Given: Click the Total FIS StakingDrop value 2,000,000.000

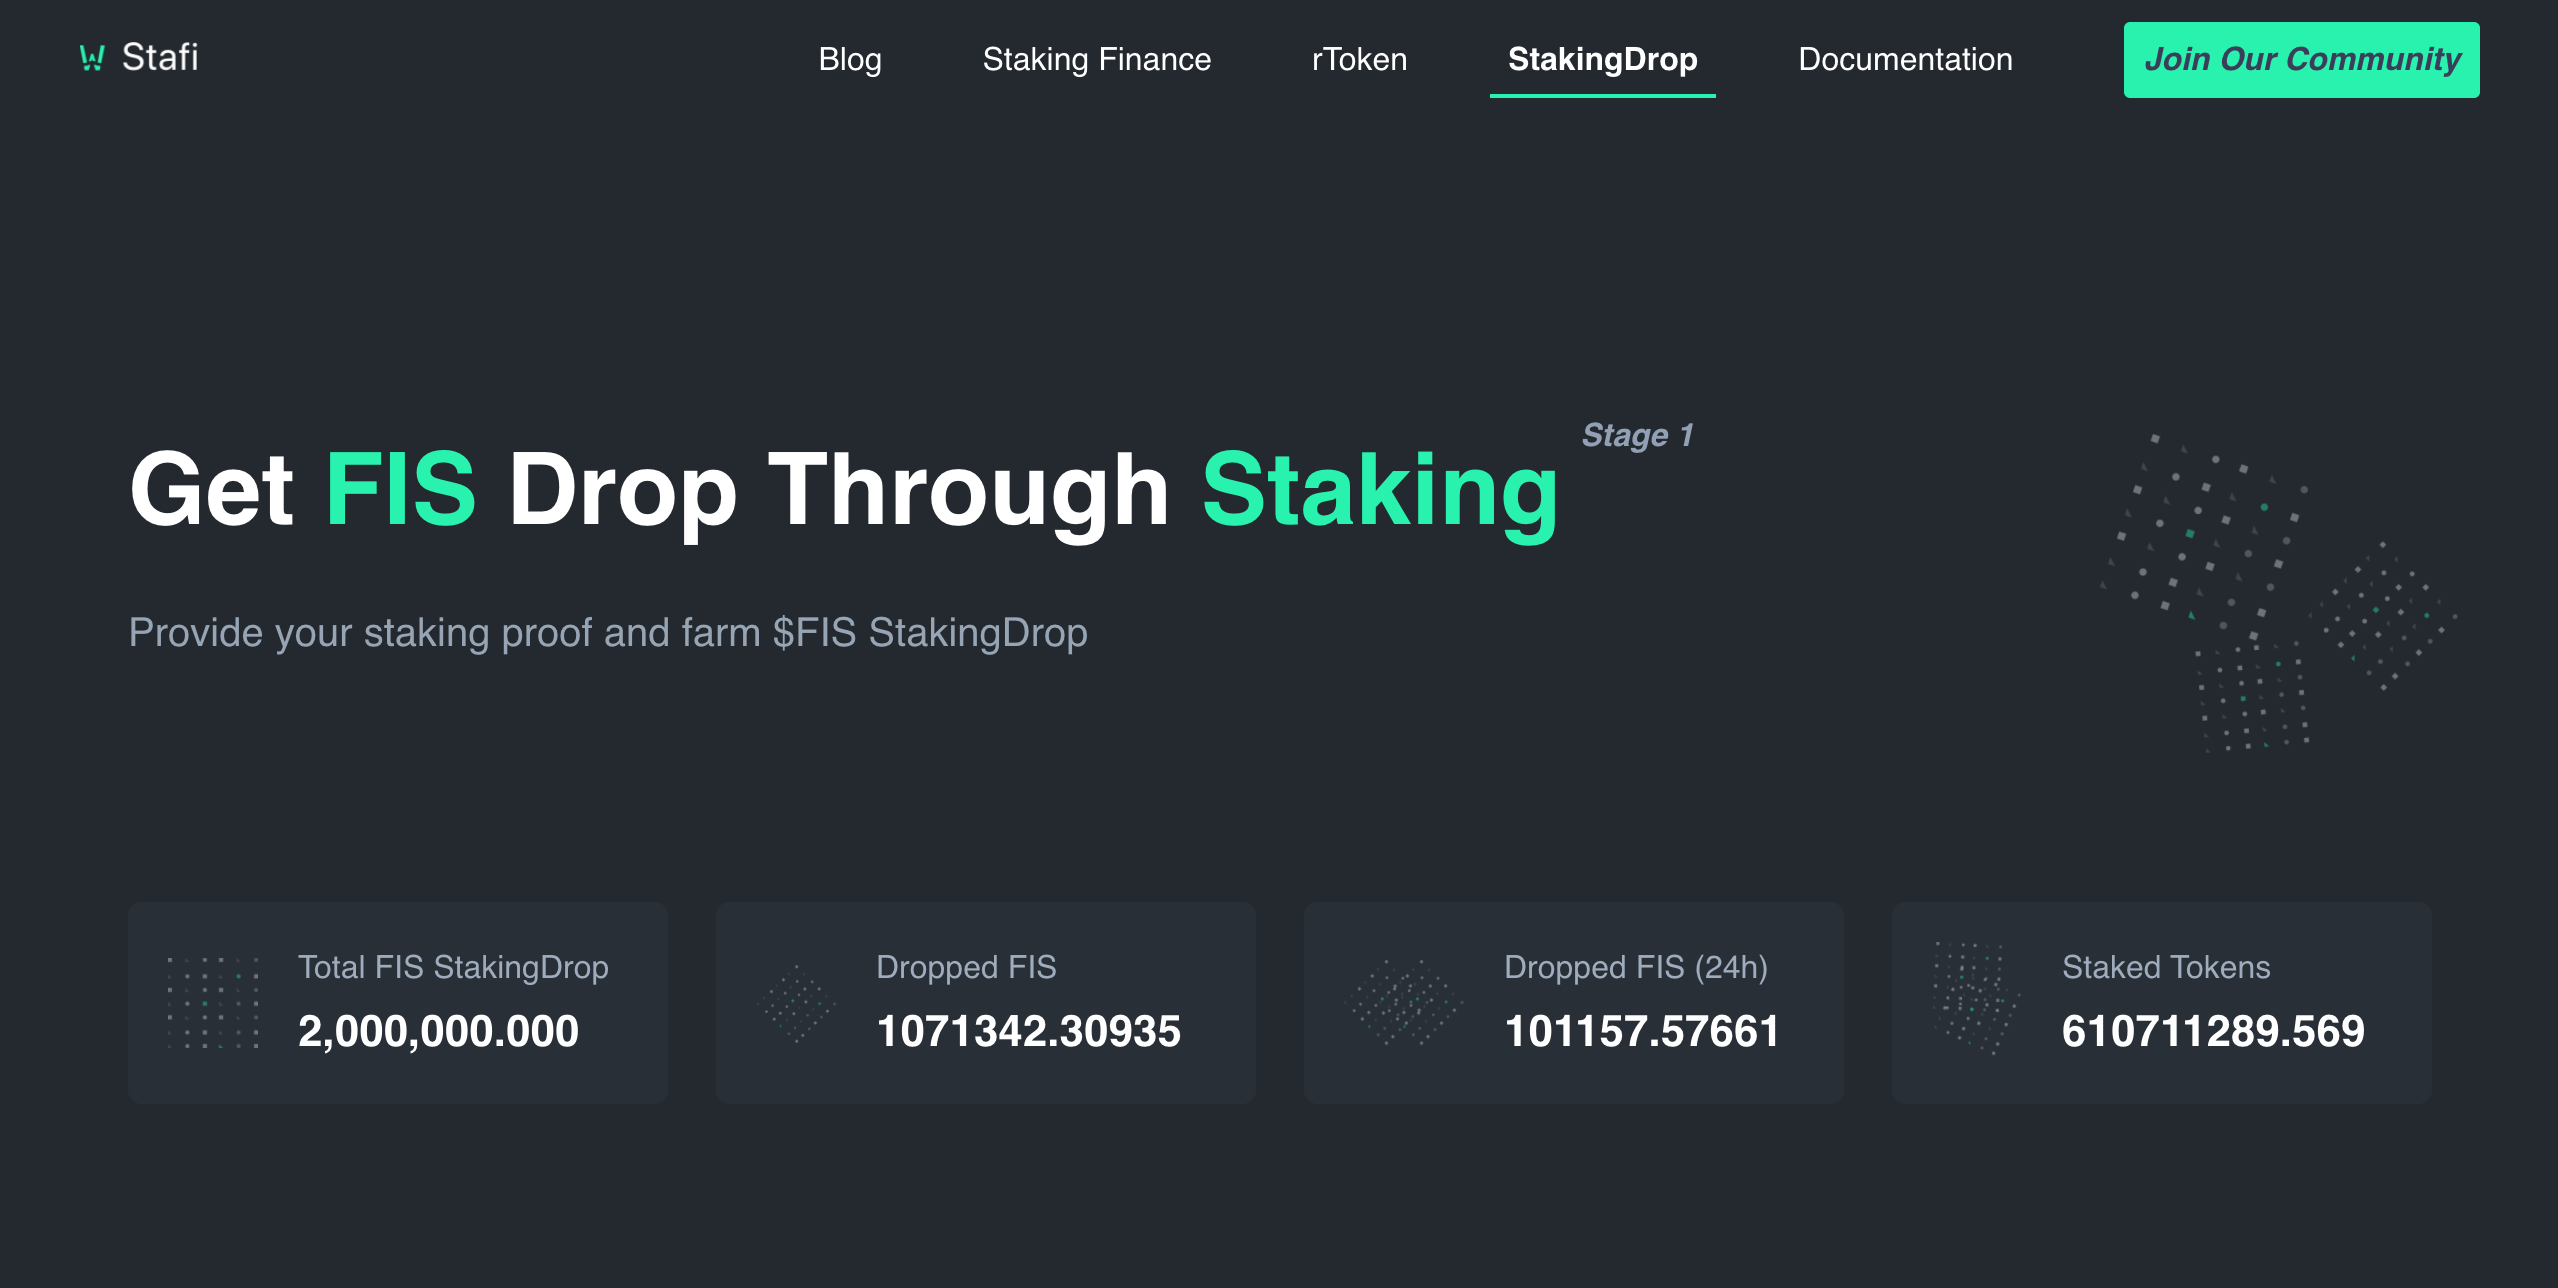Looking at the screenshot, I should (438, 1031).
